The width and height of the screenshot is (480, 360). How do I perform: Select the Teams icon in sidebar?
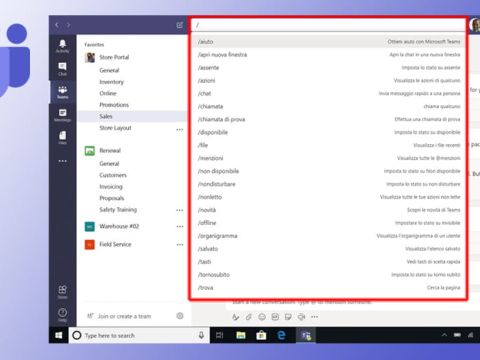pos(62,92)
